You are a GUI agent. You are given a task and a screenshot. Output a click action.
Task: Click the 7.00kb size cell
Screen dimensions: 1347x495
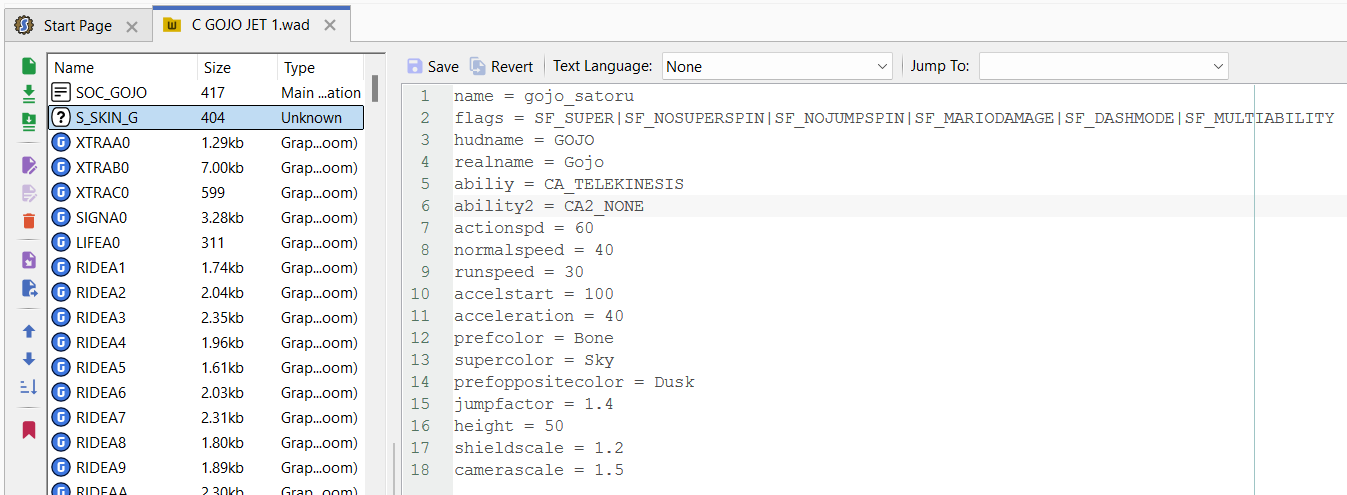[222, 167]
